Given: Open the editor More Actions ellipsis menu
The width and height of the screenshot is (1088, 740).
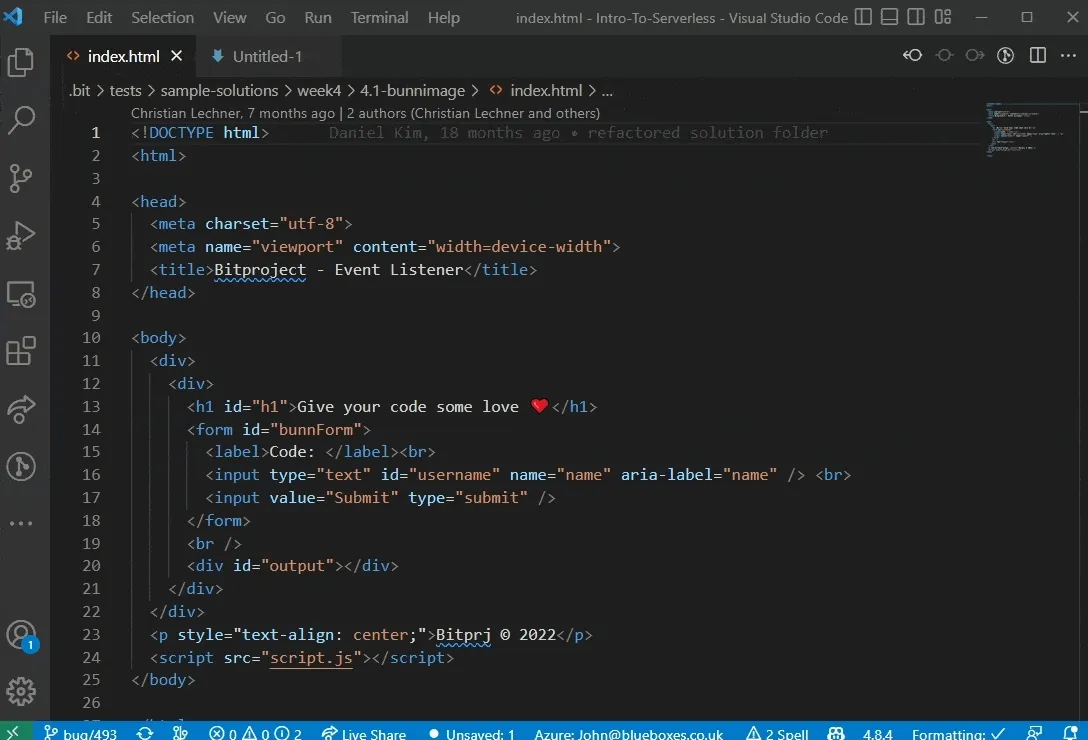Looking at the screenshot, I should click(1069, 56).
